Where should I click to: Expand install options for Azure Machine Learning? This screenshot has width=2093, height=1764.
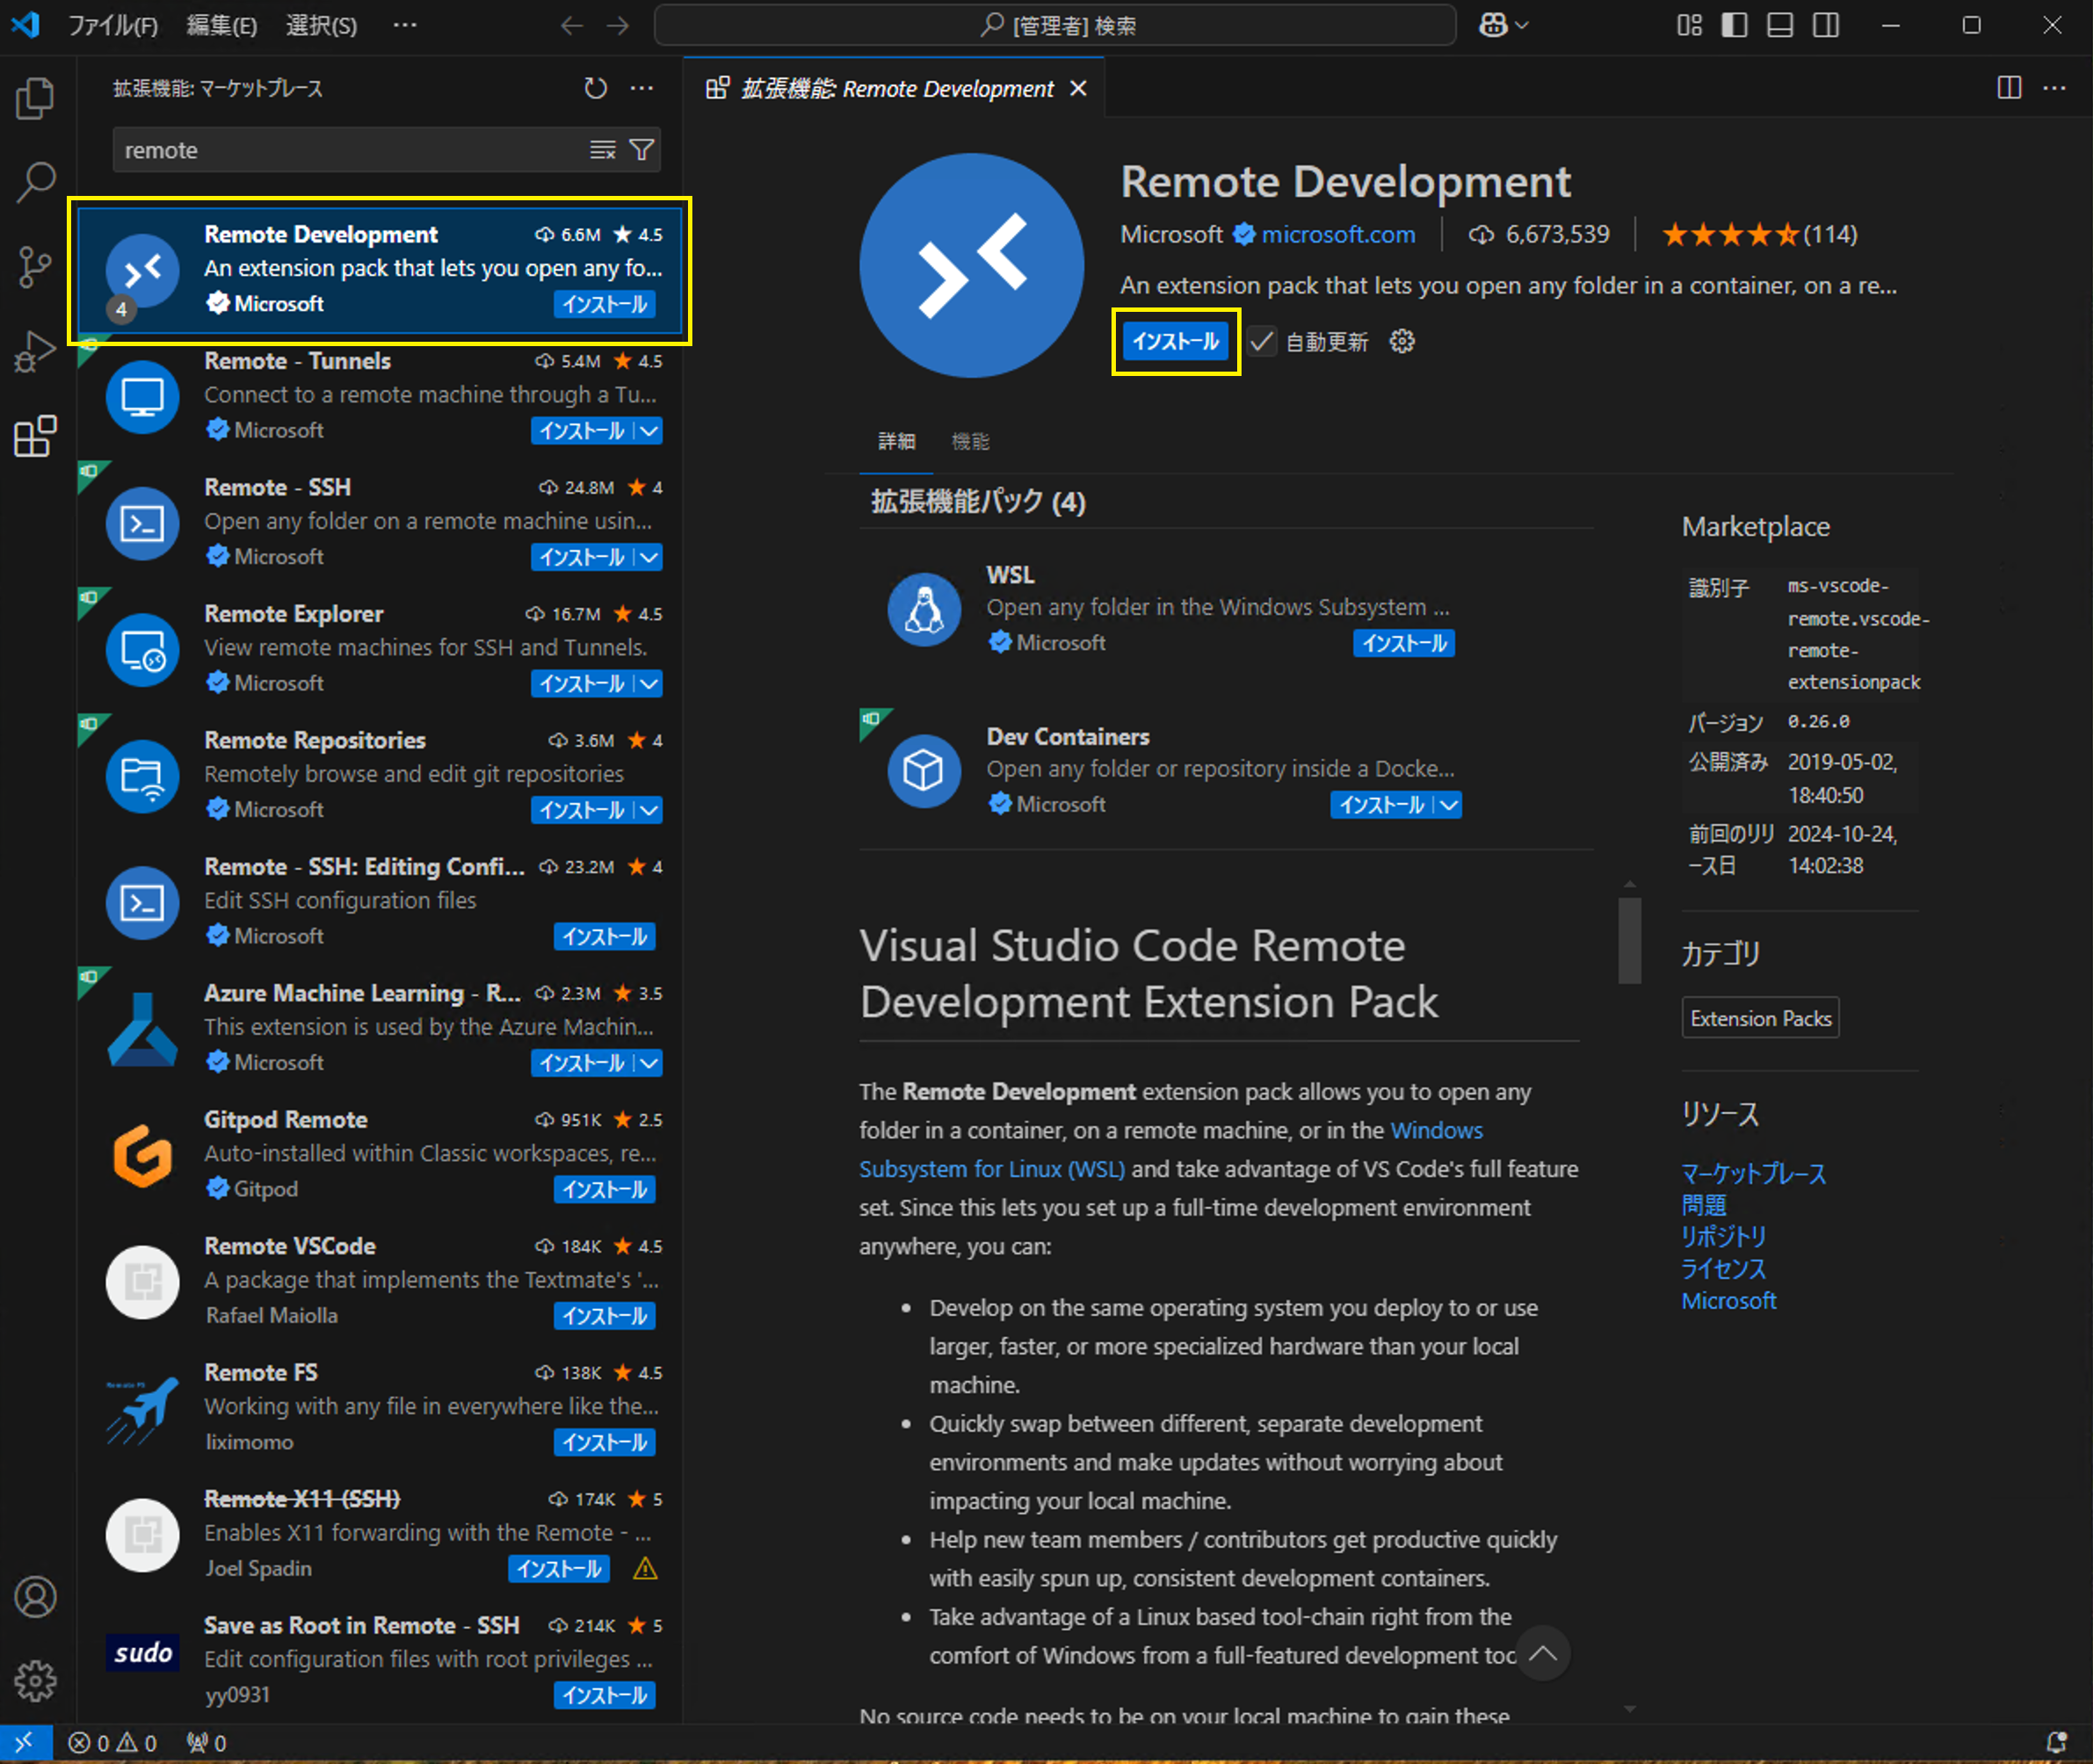coord(649,1063)
